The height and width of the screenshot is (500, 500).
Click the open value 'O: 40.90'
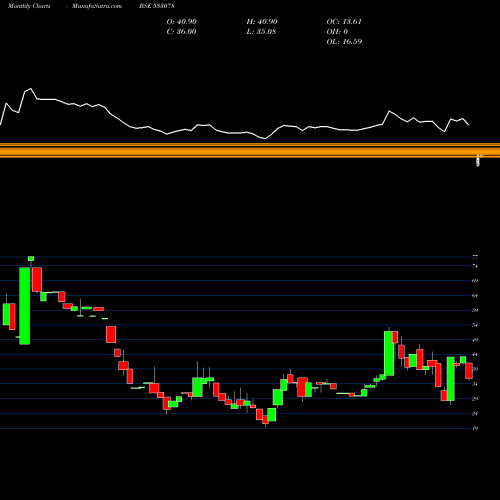(182, 22)
